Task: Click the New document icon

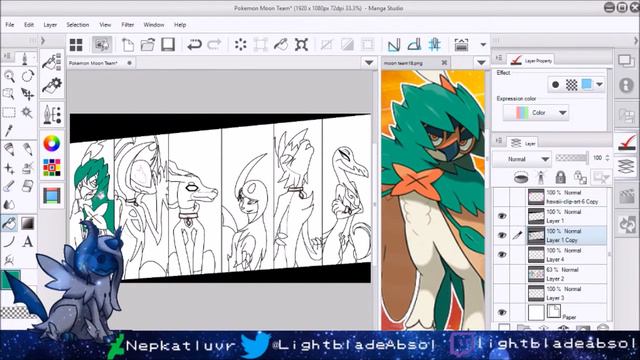Action: [x=128, y=44]
